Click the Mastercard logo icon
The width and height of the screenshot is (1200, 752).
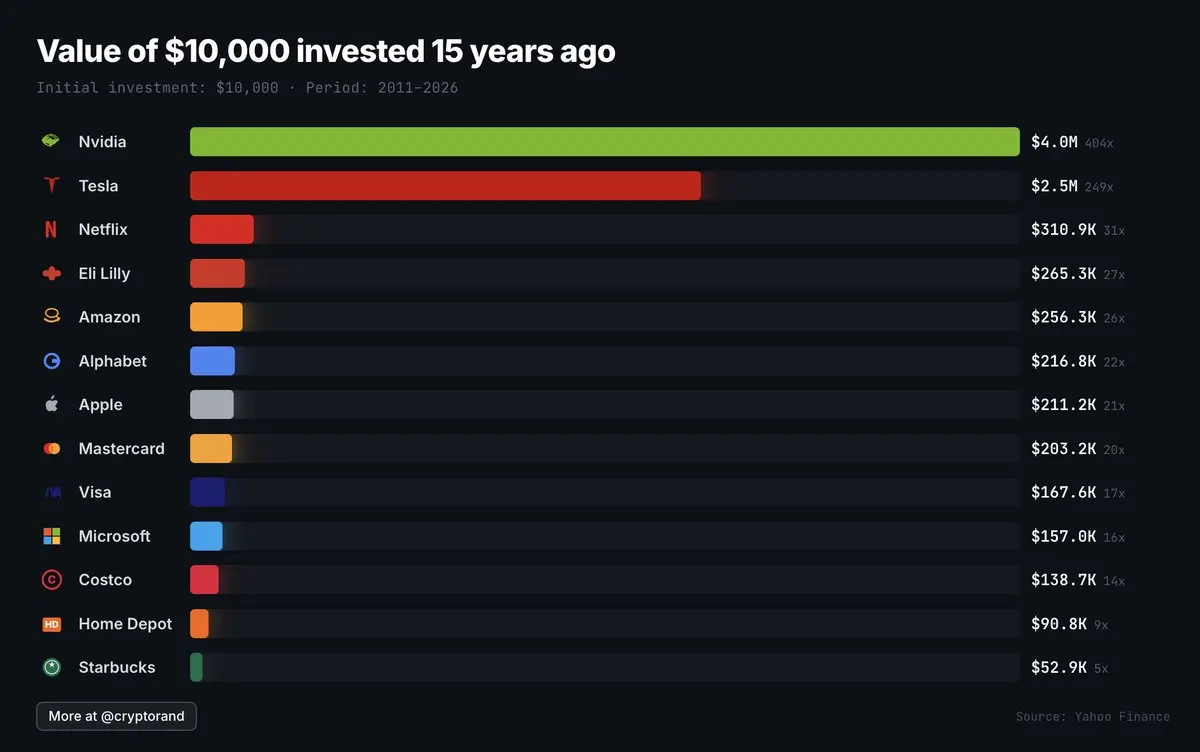coord(51,449)
